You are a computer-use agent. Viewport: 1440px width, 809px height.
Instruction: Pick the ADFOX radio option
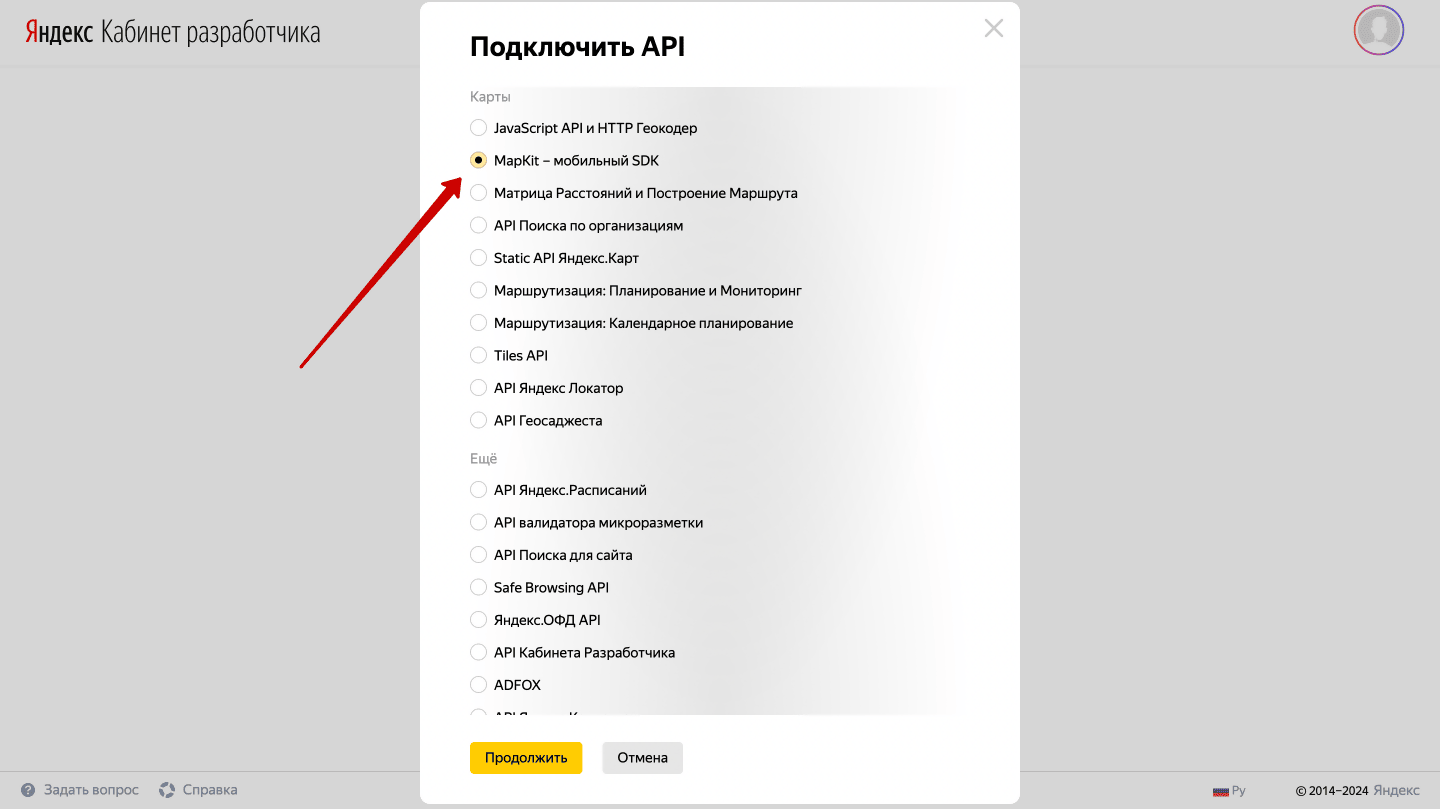[478, 685]
